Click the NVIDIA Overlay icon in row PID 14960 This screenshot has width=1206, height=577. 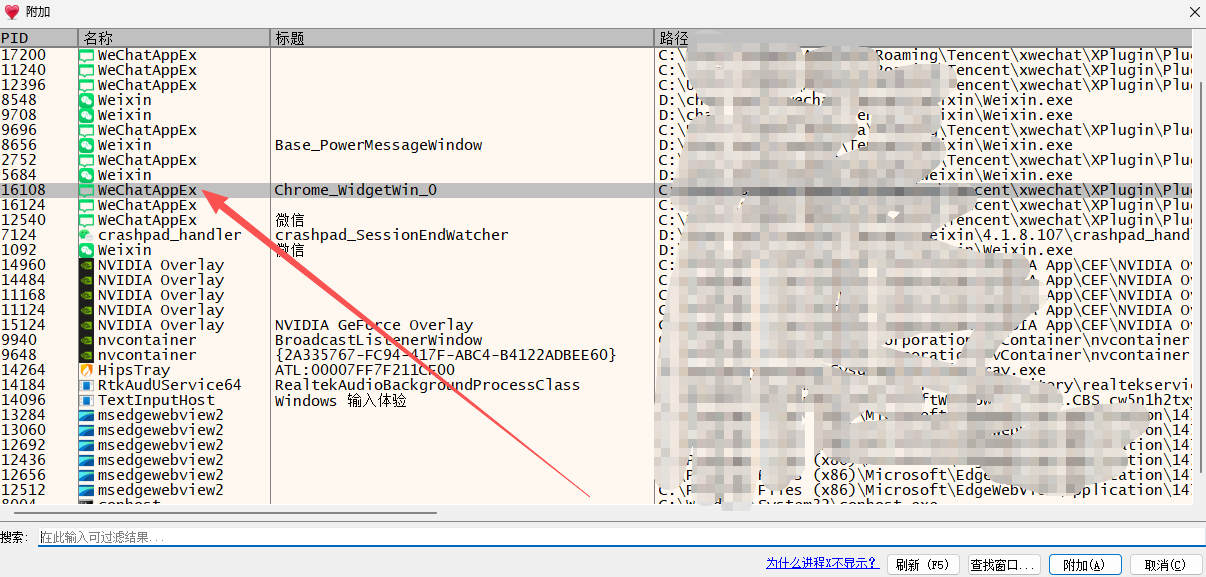click(x=87, y=265)
